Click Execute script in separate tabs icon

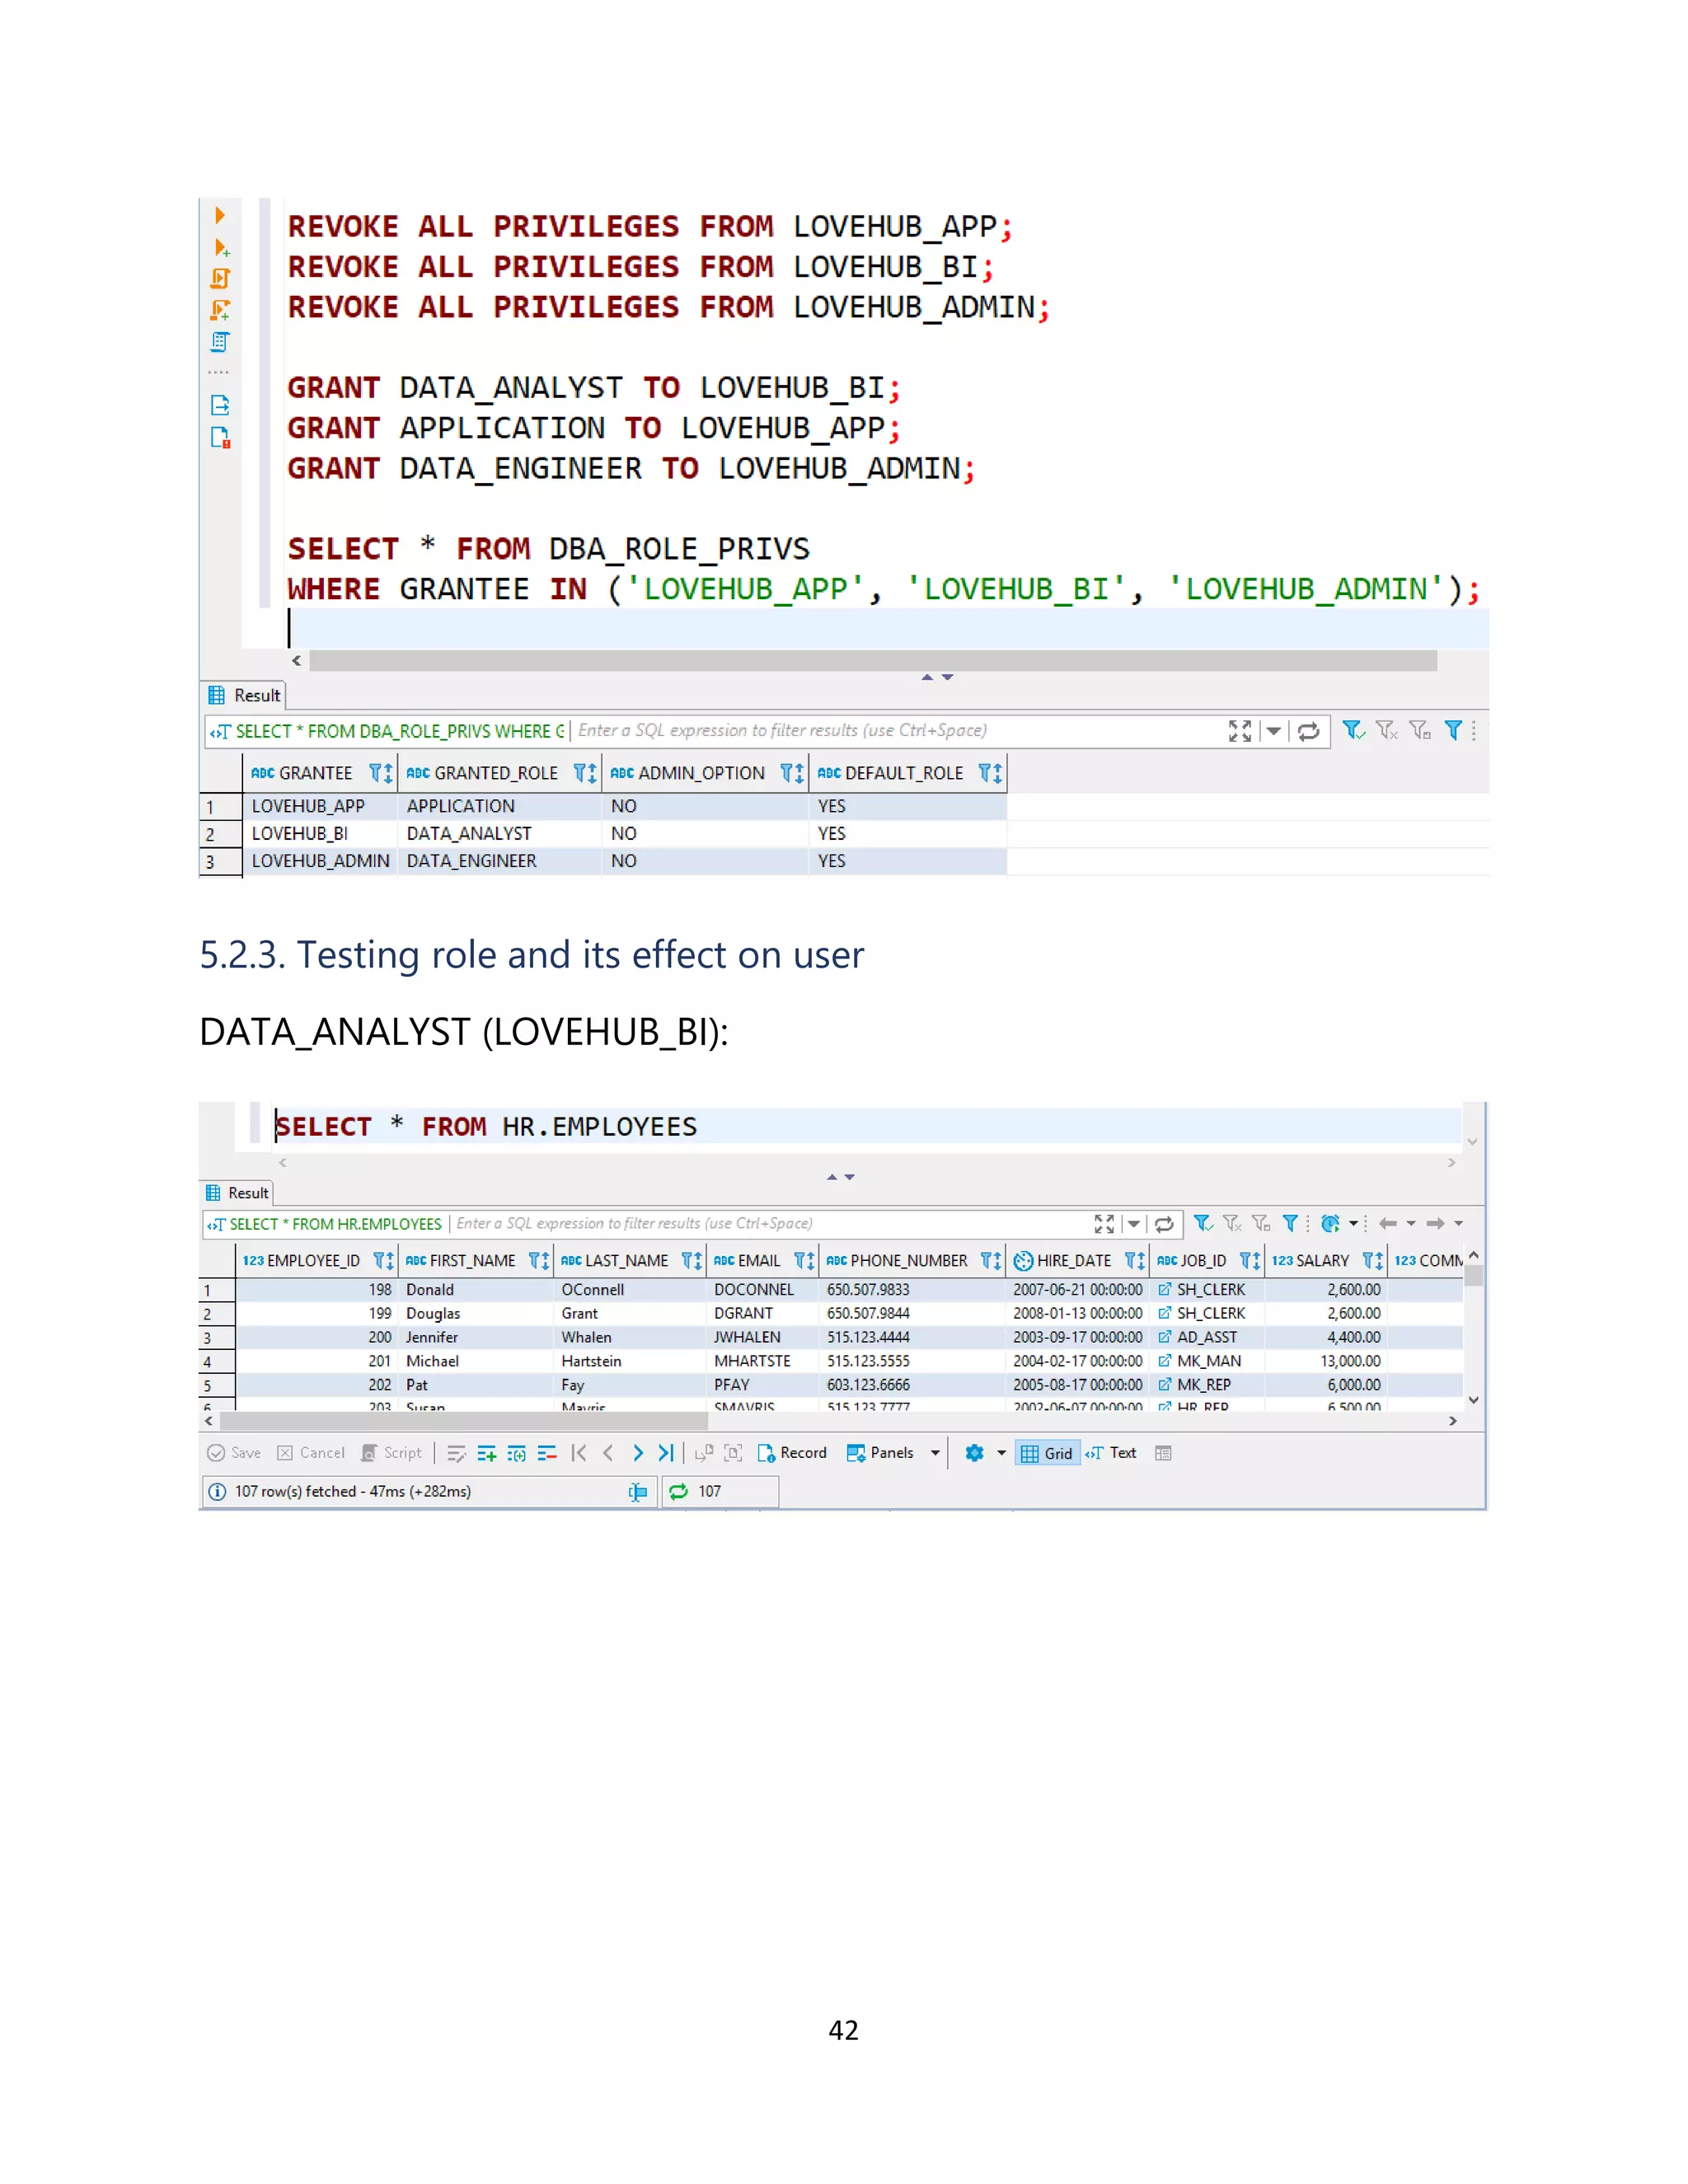coord(220,311)
